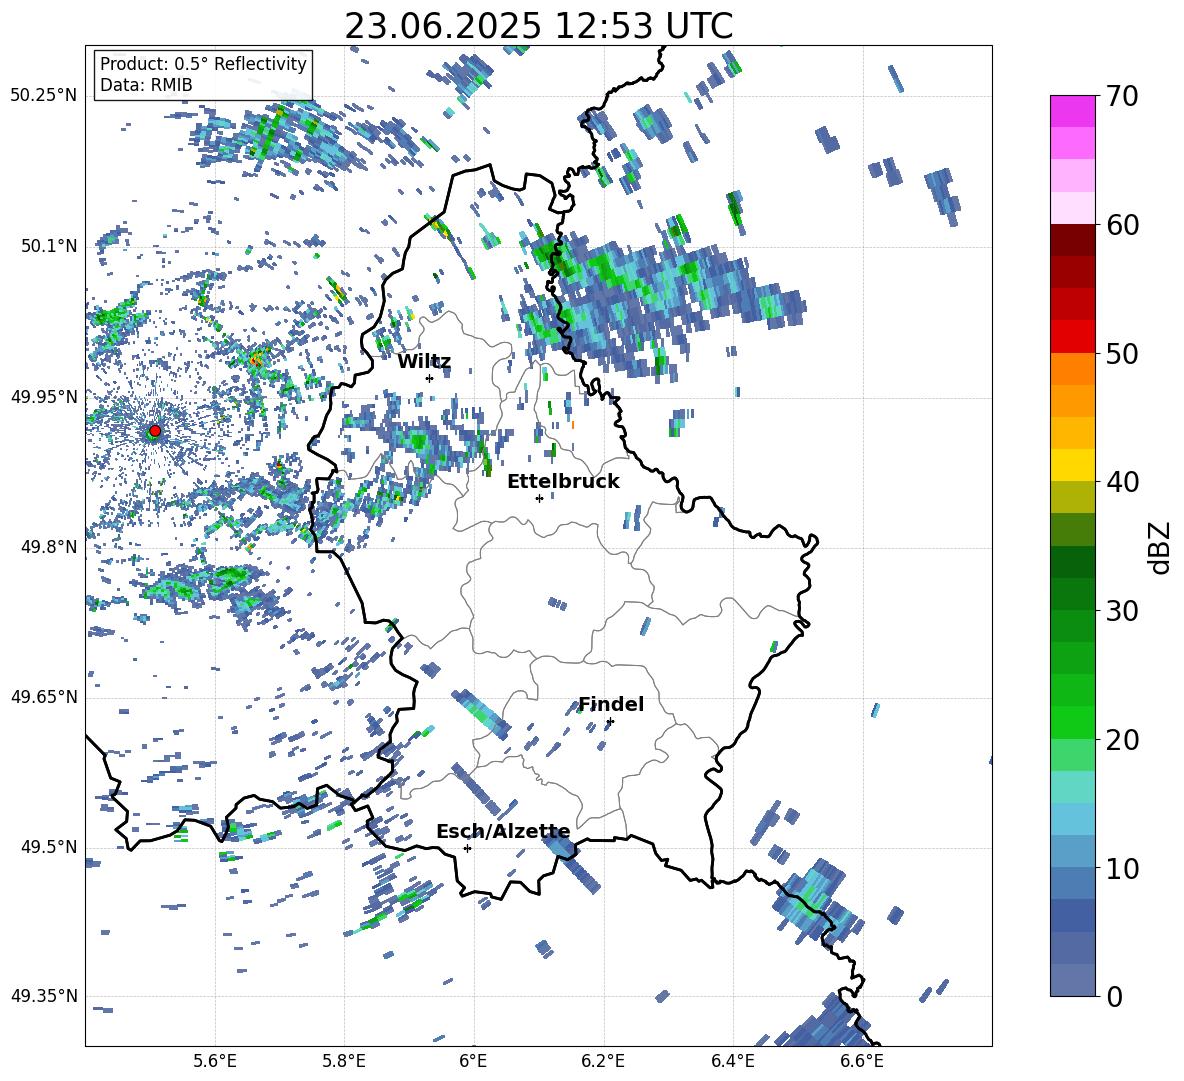Click the cross marker below the Ettelbruck label

tap(539, 498)
